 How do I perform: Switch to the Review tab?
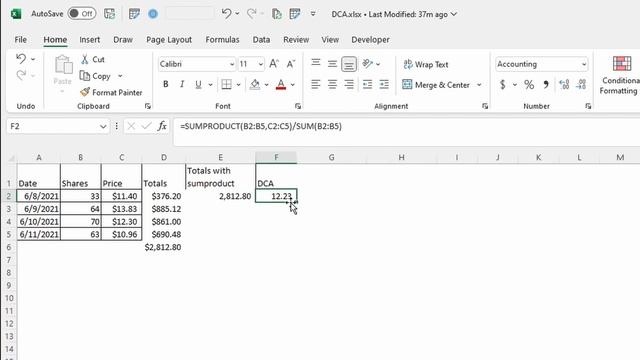click(296, 40)
